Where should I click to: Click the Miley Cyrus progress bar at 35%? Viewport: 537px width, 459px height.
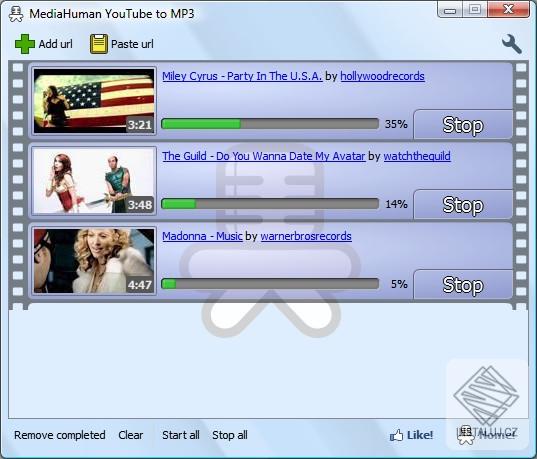tap(270, 124)
